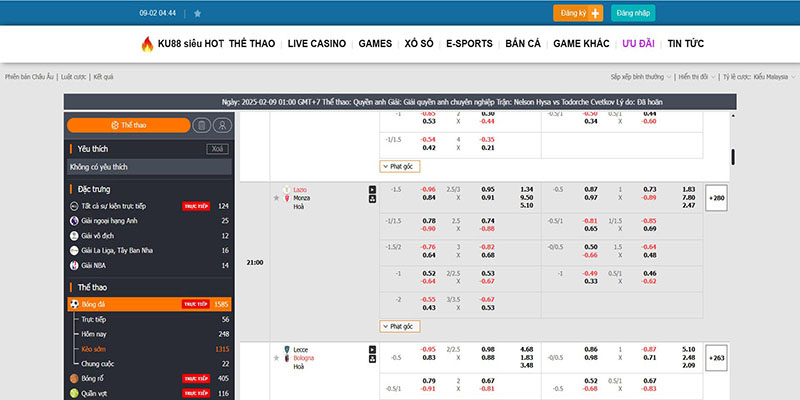Click the orange Đăng ký button
The height and width of the screenshot is (400, 800).
(578, 13)
